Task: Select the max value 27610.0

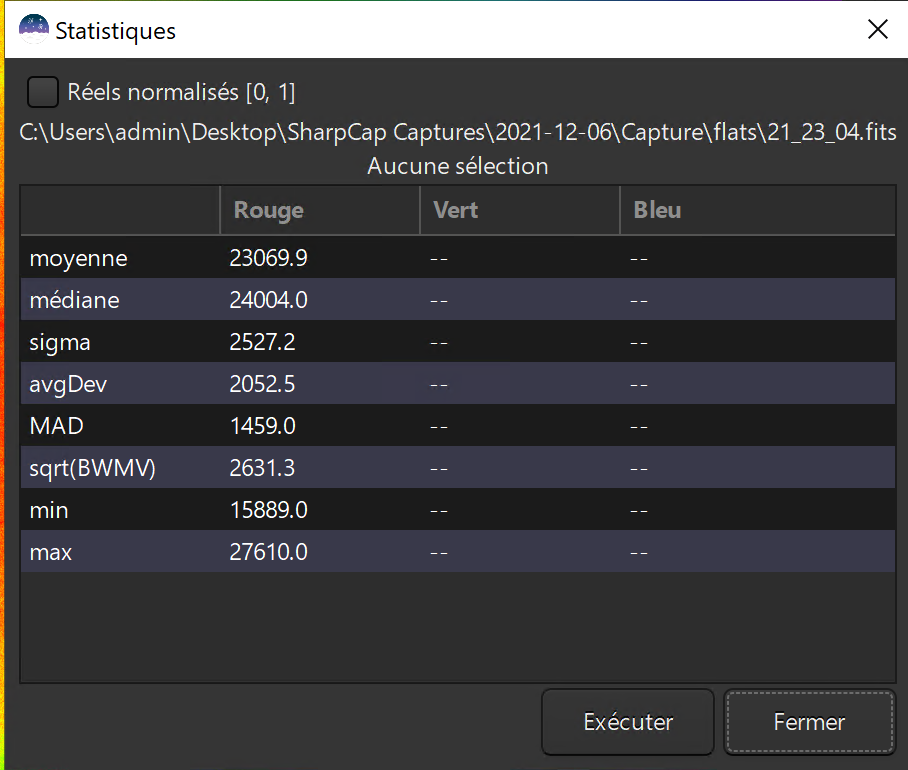Action: [268, 552]
